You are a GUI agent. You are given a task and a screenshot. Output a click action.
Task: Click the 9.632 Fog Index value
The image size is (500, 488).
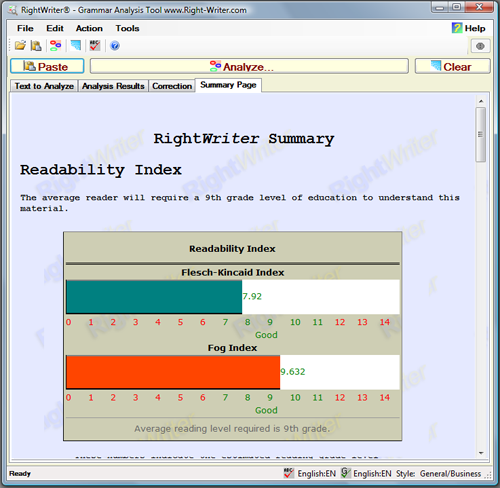[293, 372]
